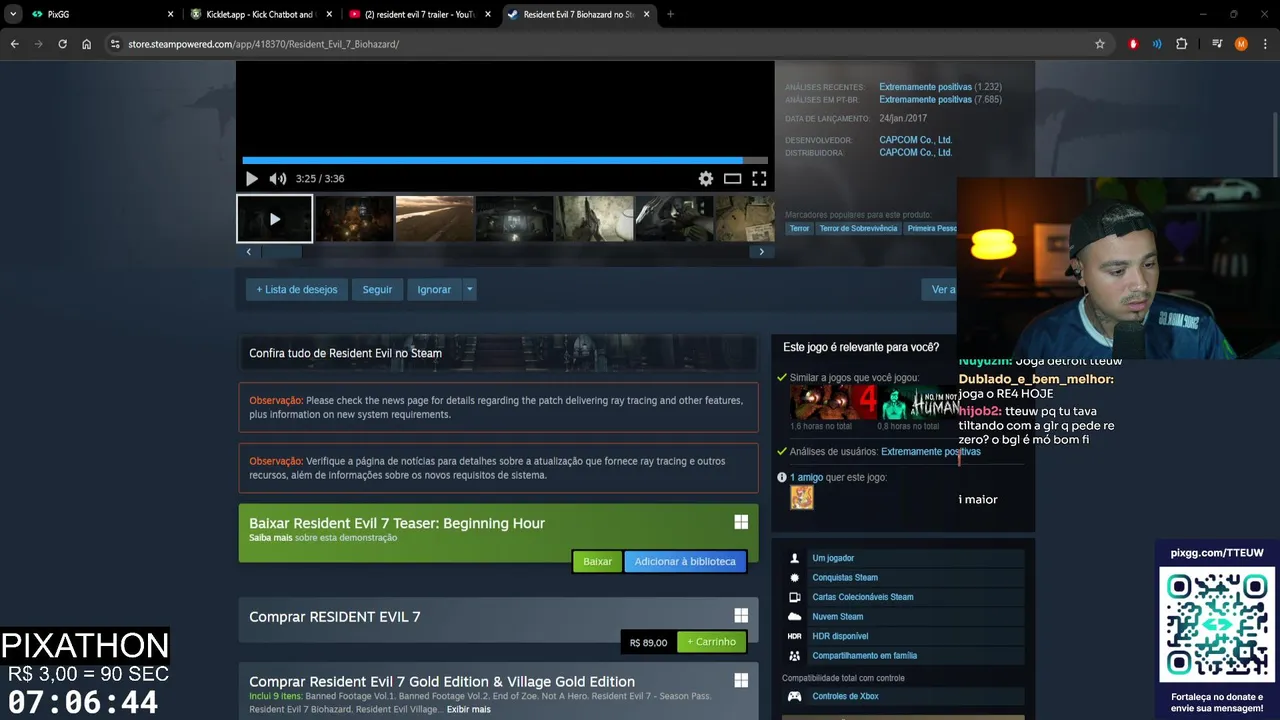
Task: View site information icon in address bar
Action: coord(115,44)
